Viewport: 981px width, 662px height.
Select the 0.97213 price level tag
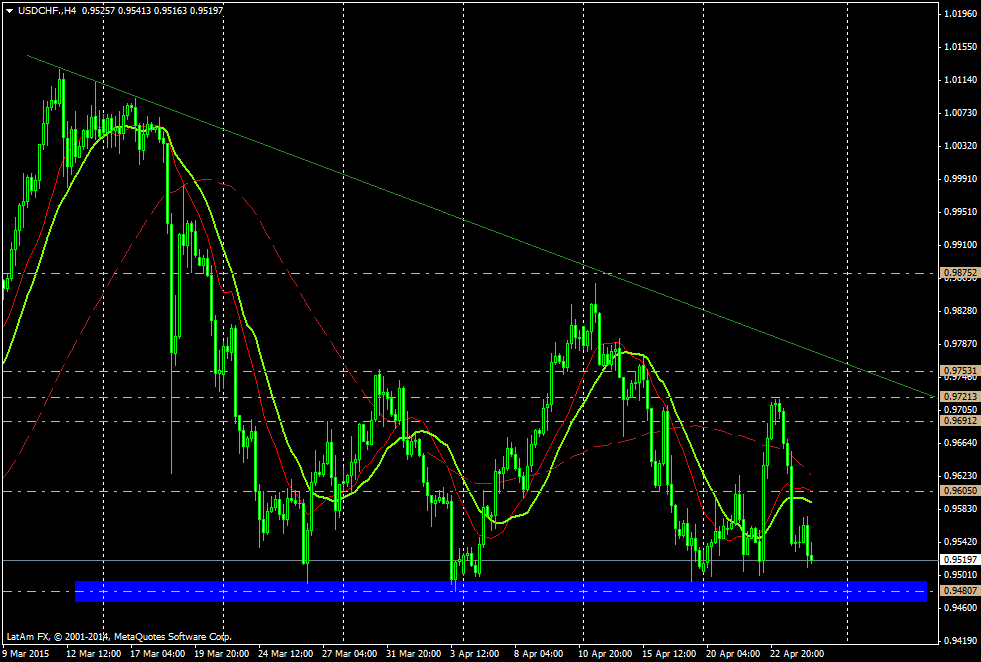[959, 397]
